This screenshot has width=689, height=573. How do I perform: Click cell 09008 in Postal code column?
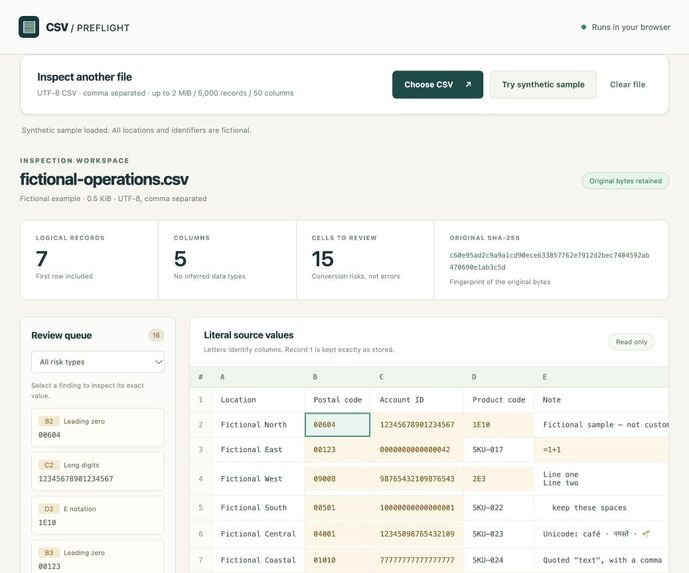pos(337,479)
